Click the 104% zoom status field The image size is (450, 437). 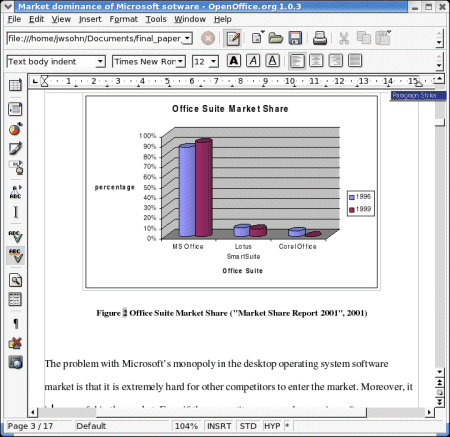tap(186, 426)
